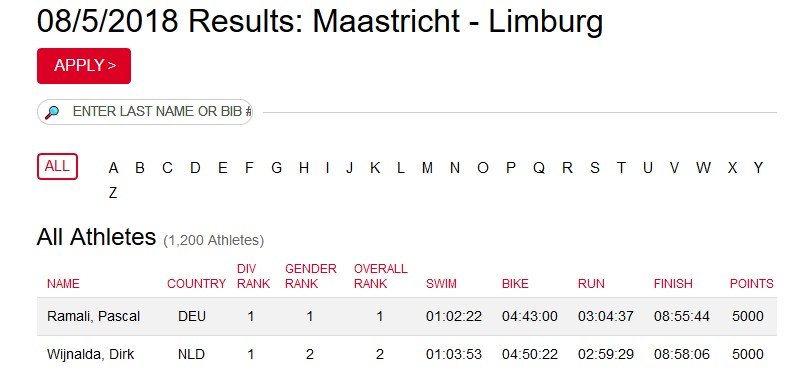Filter athletes by letter R
The width and height of the screenshot is (789, 372).
point(567,168)
